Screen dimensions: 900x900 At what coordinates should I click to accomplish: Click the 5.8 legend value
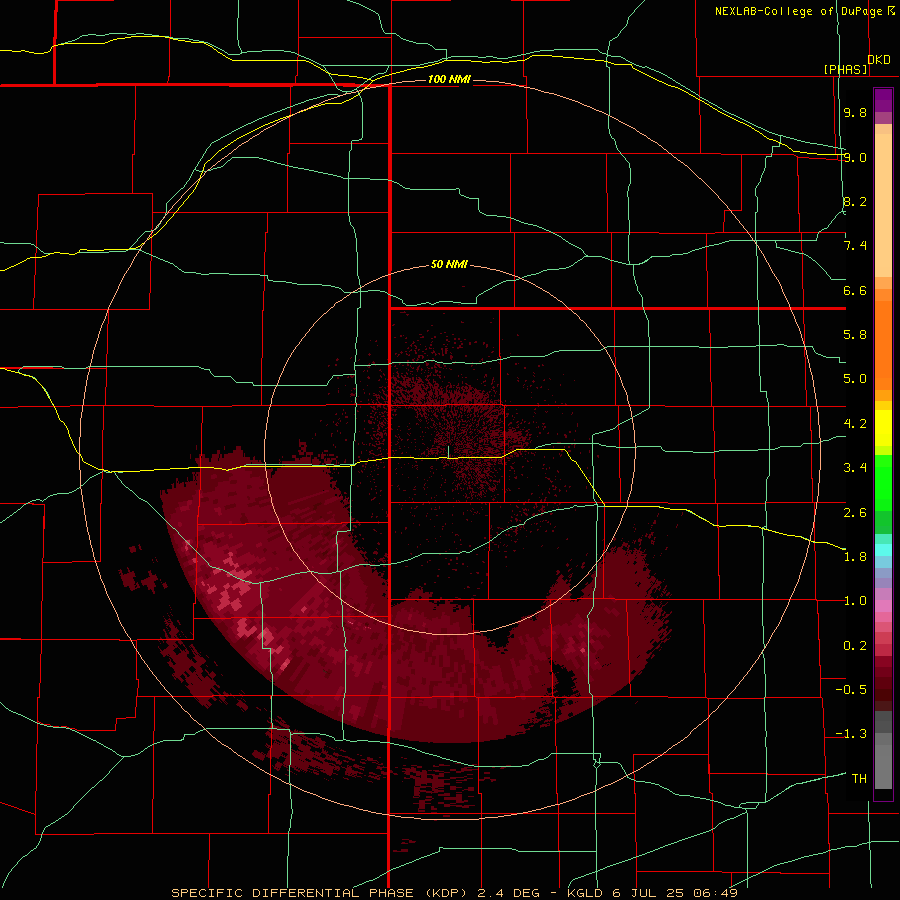855,335
